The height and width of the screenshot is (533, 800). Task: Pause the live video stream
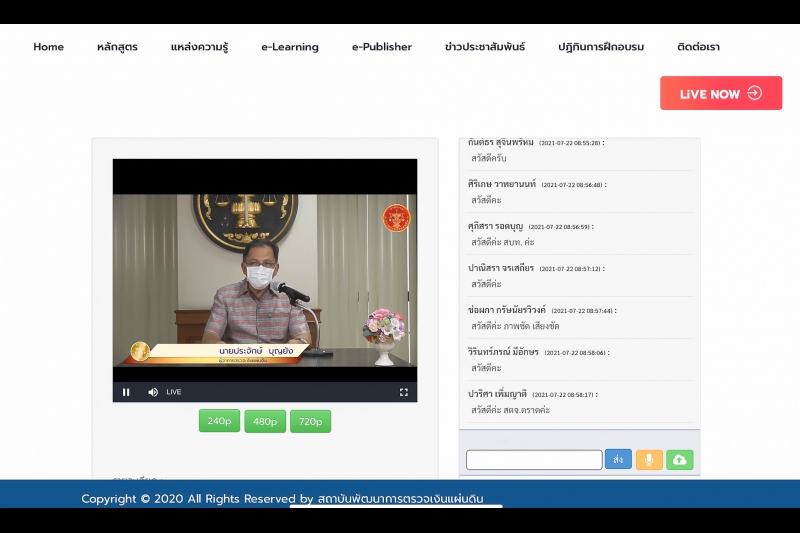coord(126,392)
